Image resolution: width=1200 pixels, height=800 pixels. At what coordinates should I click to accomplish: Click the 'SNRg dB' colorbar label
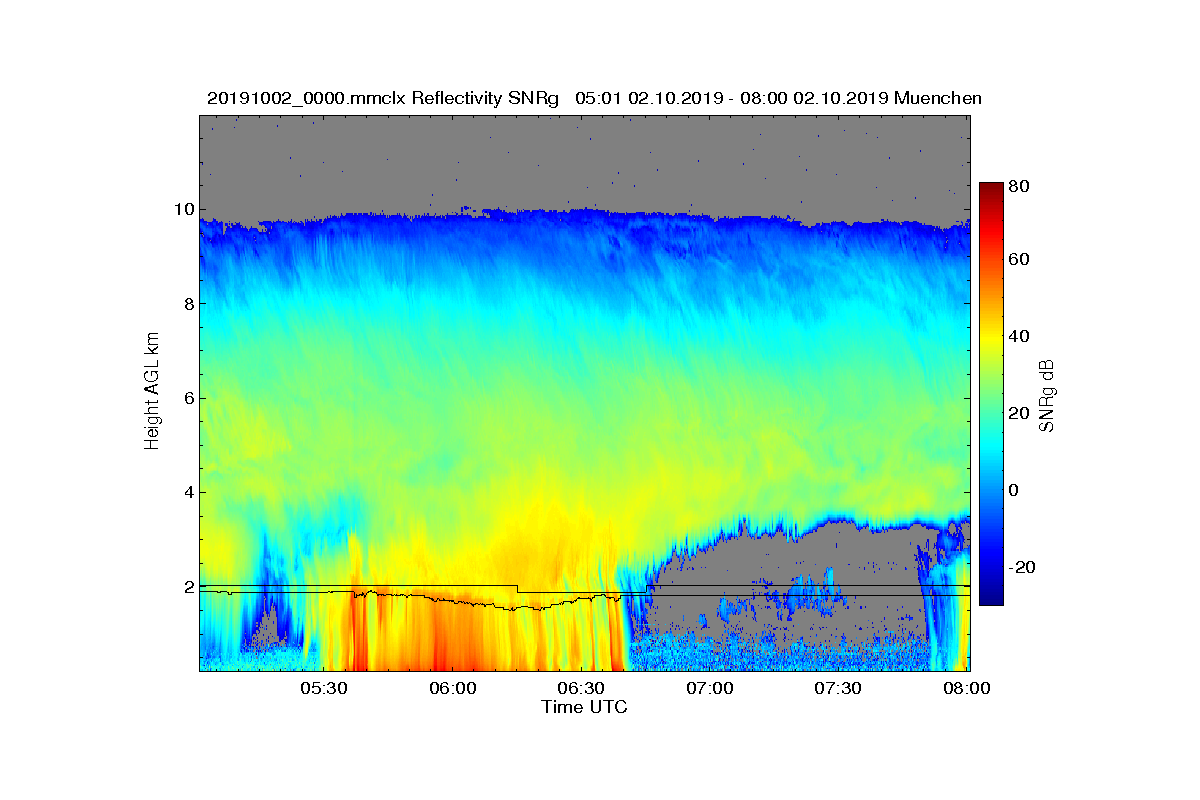(1047, 396)
